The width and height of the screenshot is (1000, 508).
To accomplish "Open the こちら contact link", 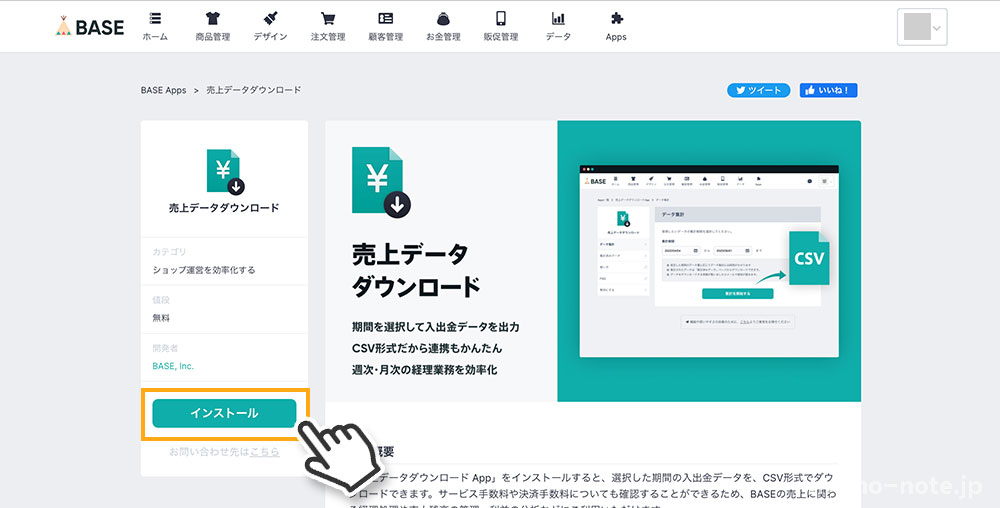I will (265, 452).
